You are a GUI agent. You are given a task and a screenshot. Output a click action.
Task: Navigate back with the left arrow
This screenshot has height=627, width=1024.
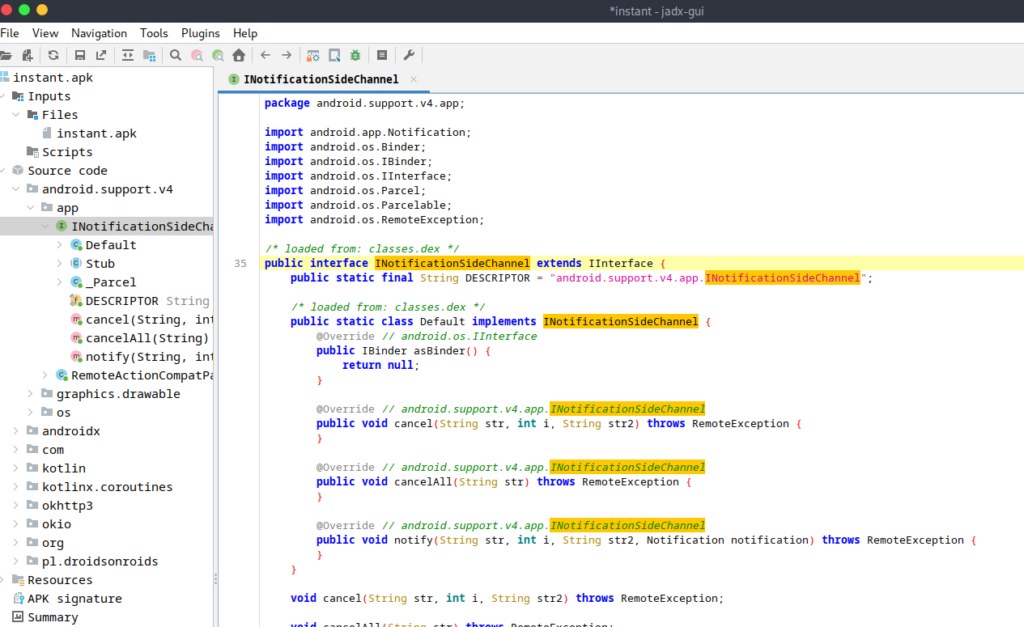coord(265,55)
